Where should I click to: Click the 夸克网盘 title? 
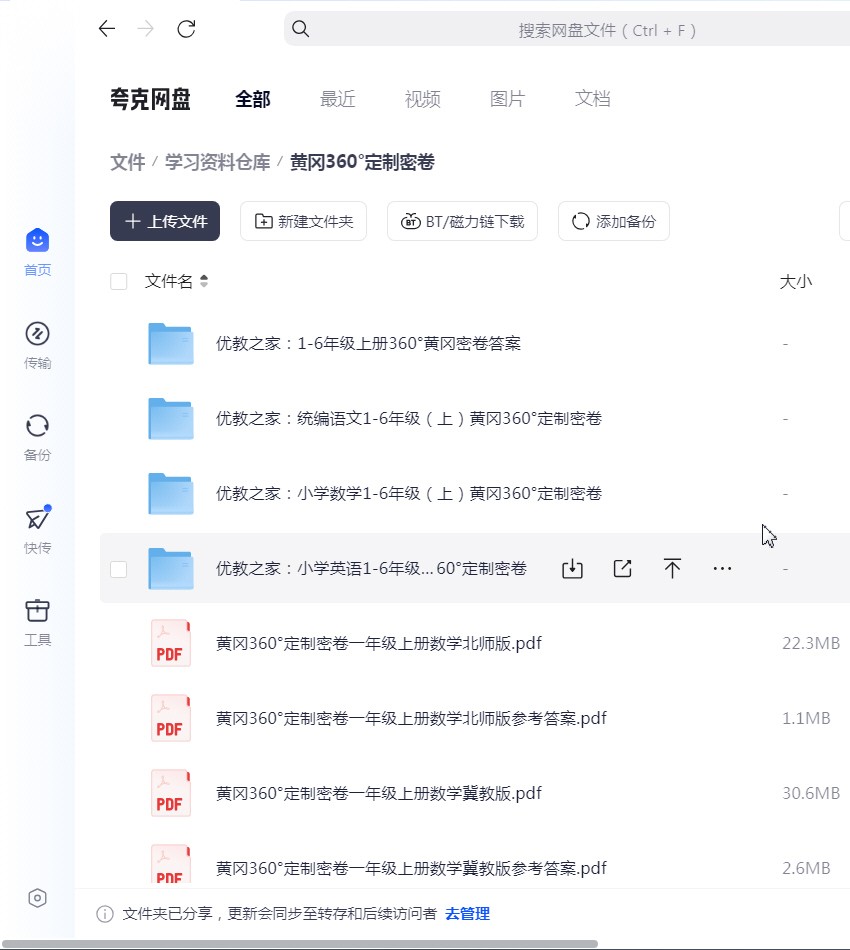150,99
